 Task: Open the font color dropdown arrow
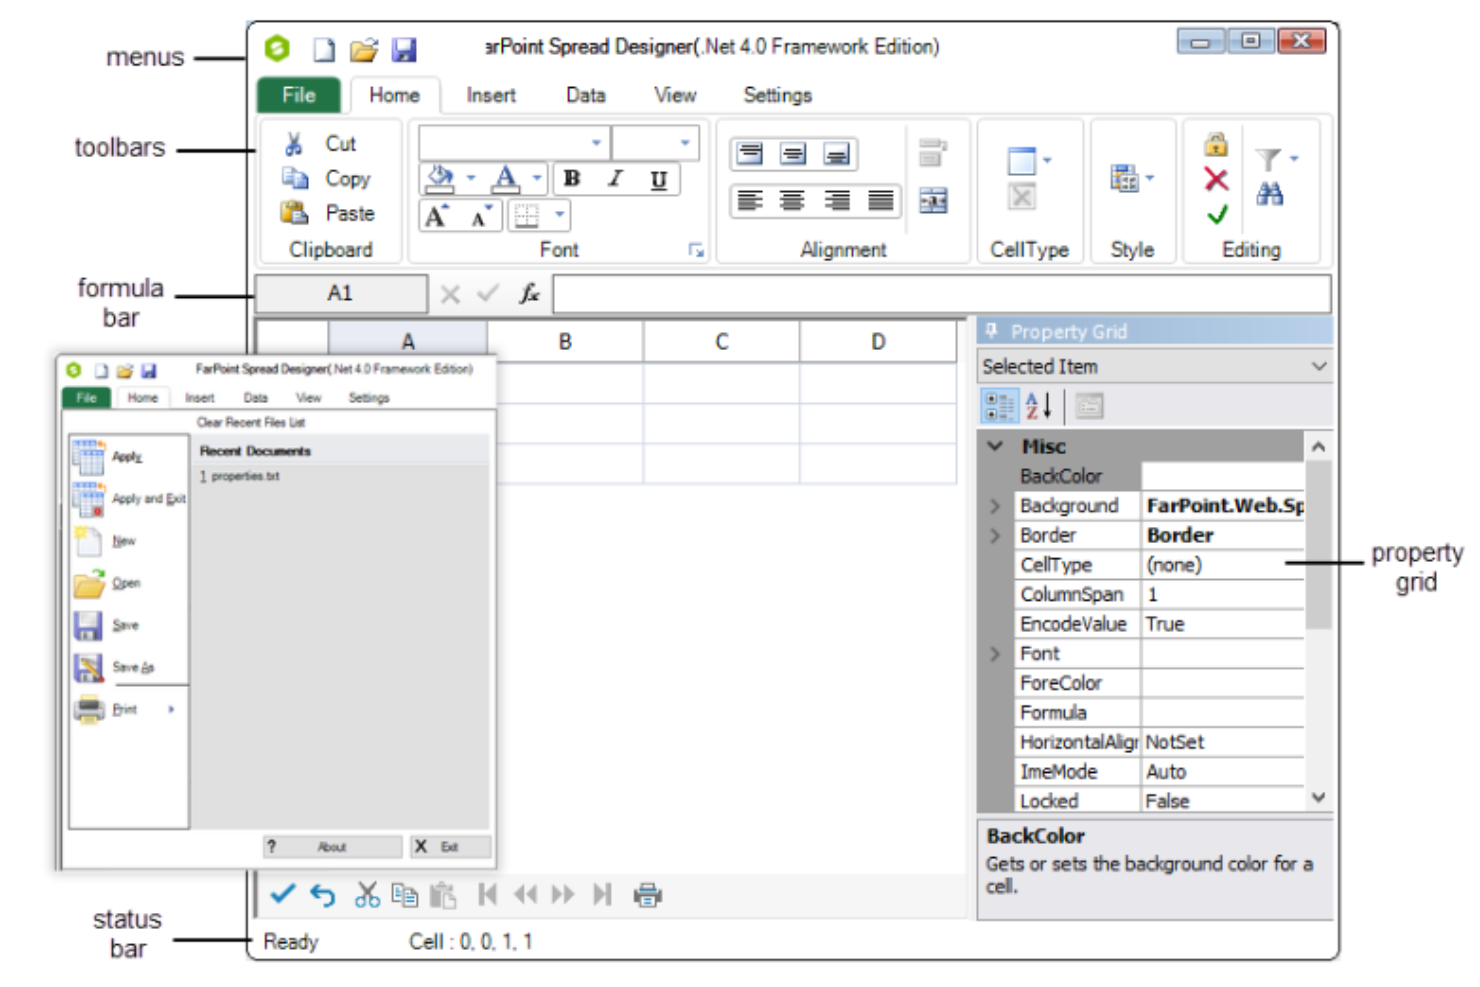coord(537,178)
